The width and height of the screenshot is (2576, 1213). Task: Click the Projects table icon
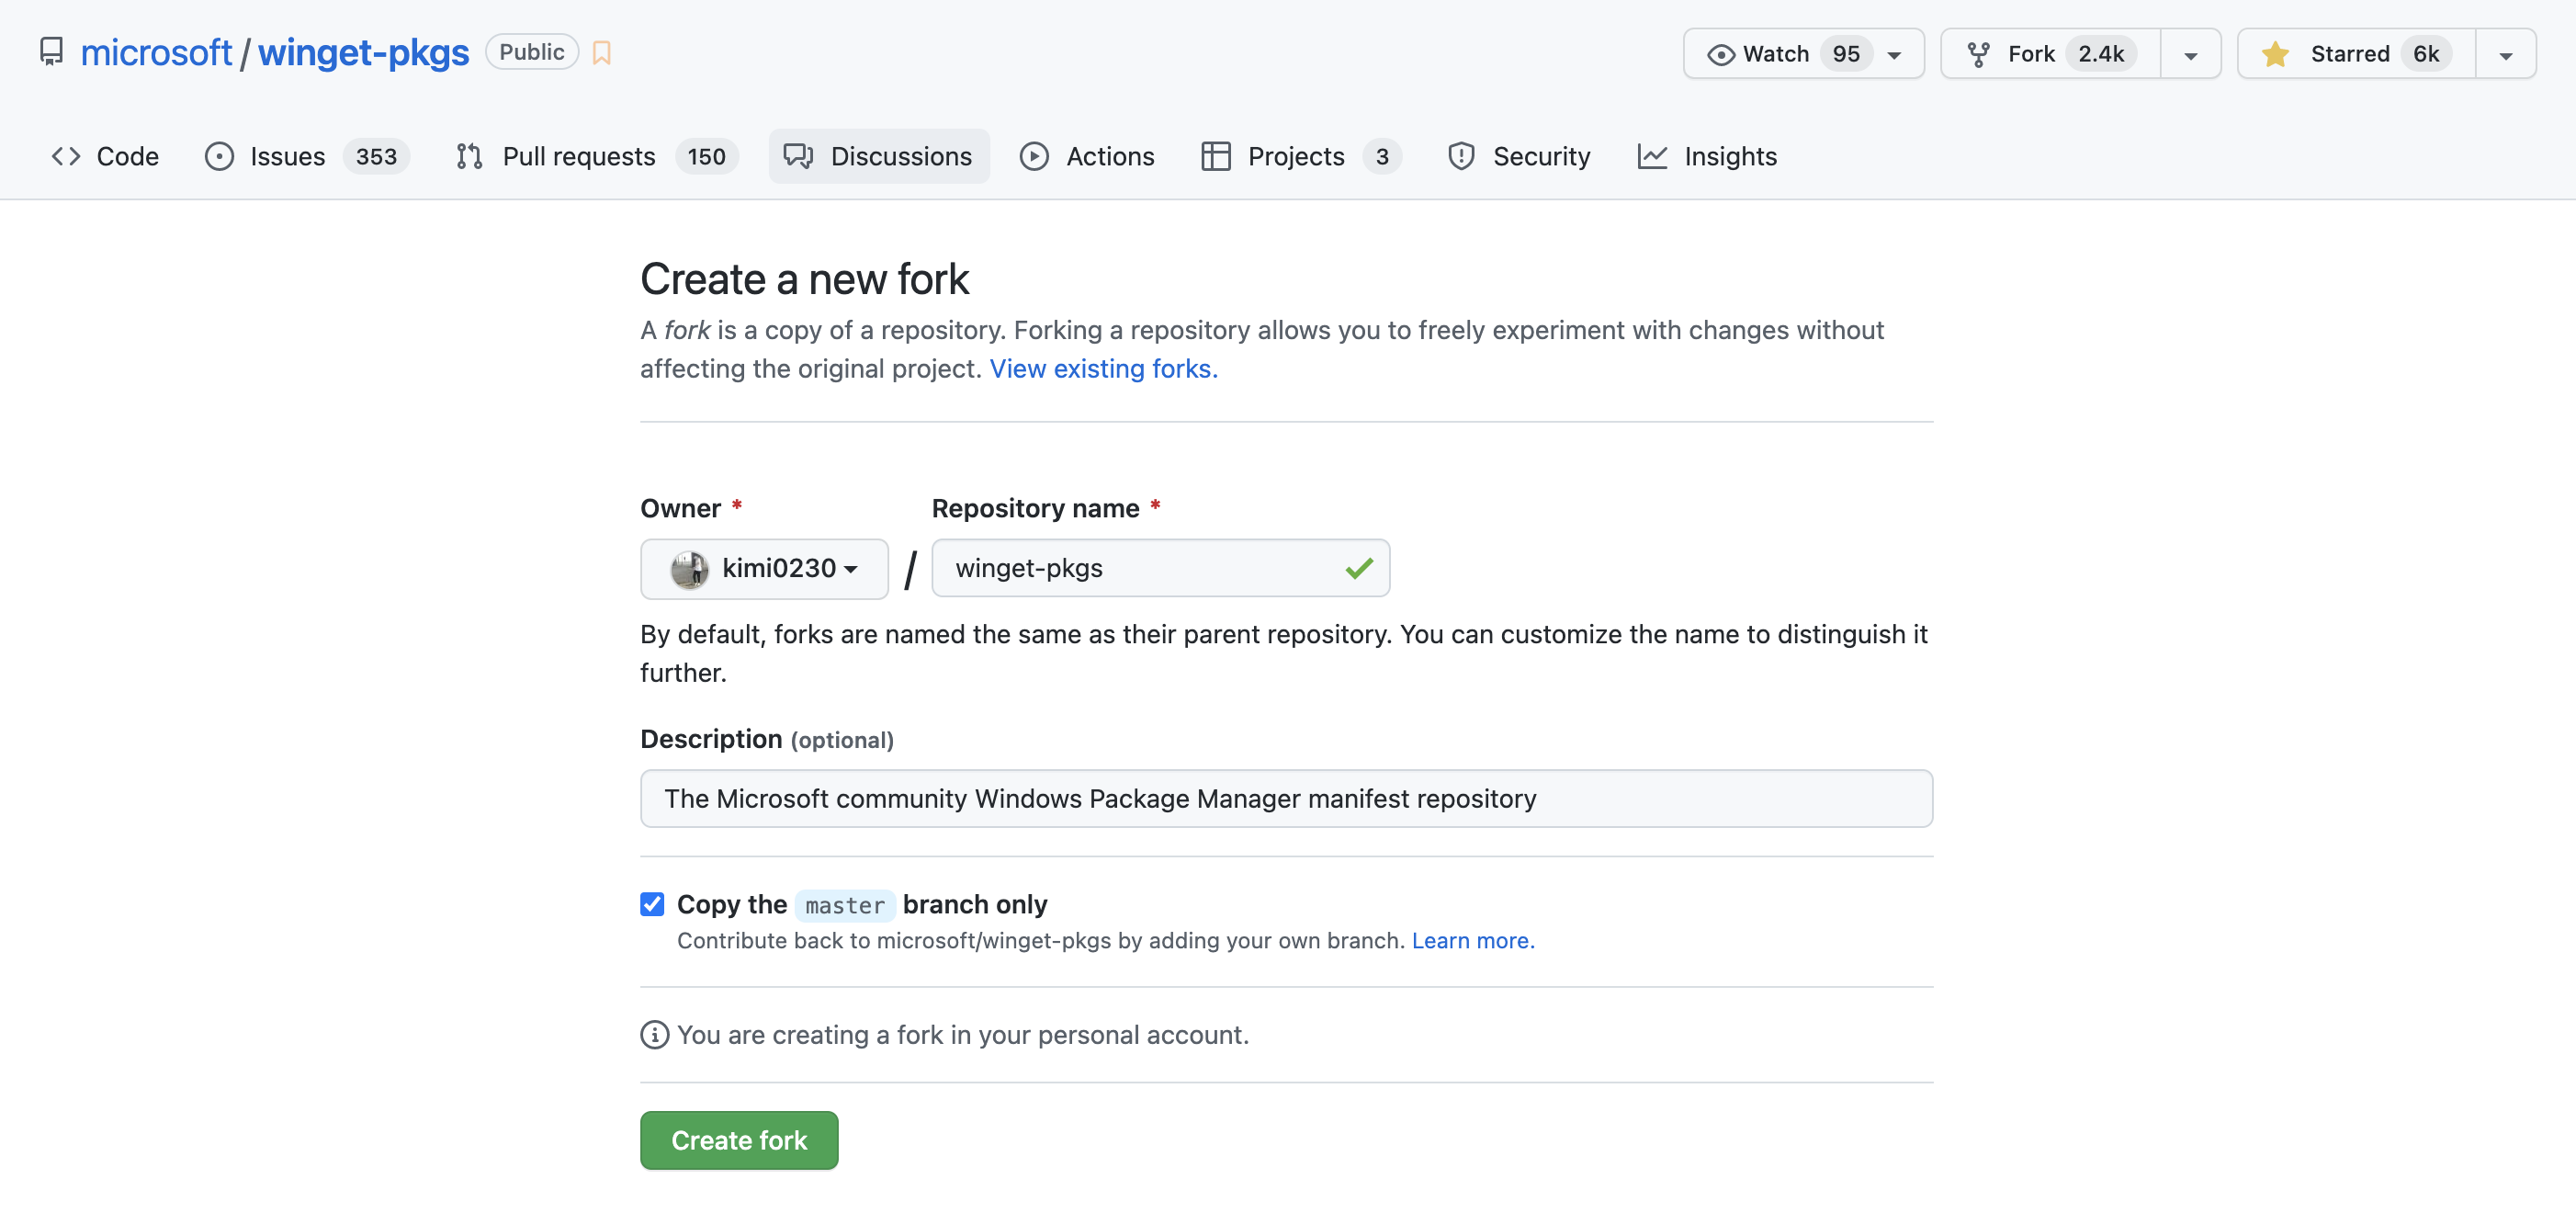tap(1215, 156)
